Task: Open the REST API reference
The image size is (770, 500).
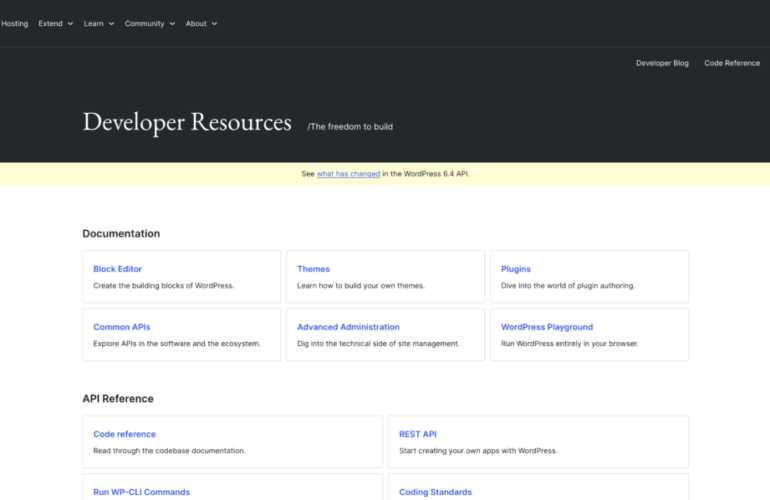Action: (x=417, y=434)
